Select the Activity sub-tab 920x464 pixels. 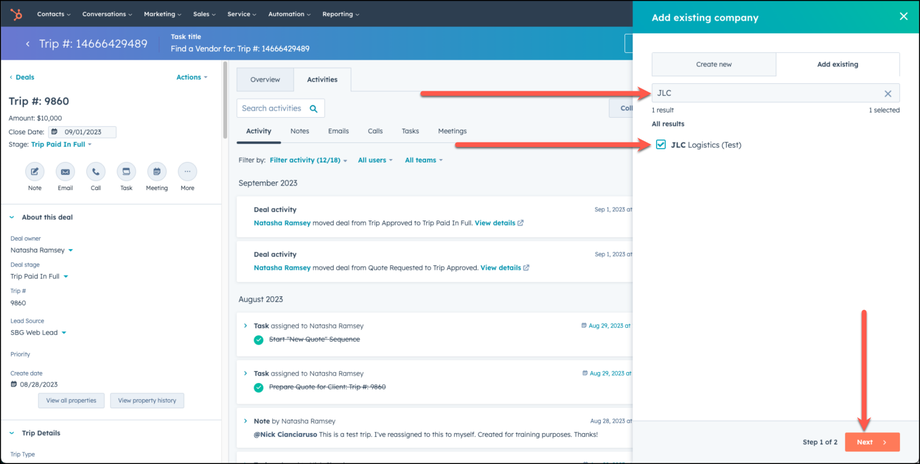[x=259, y=131]
